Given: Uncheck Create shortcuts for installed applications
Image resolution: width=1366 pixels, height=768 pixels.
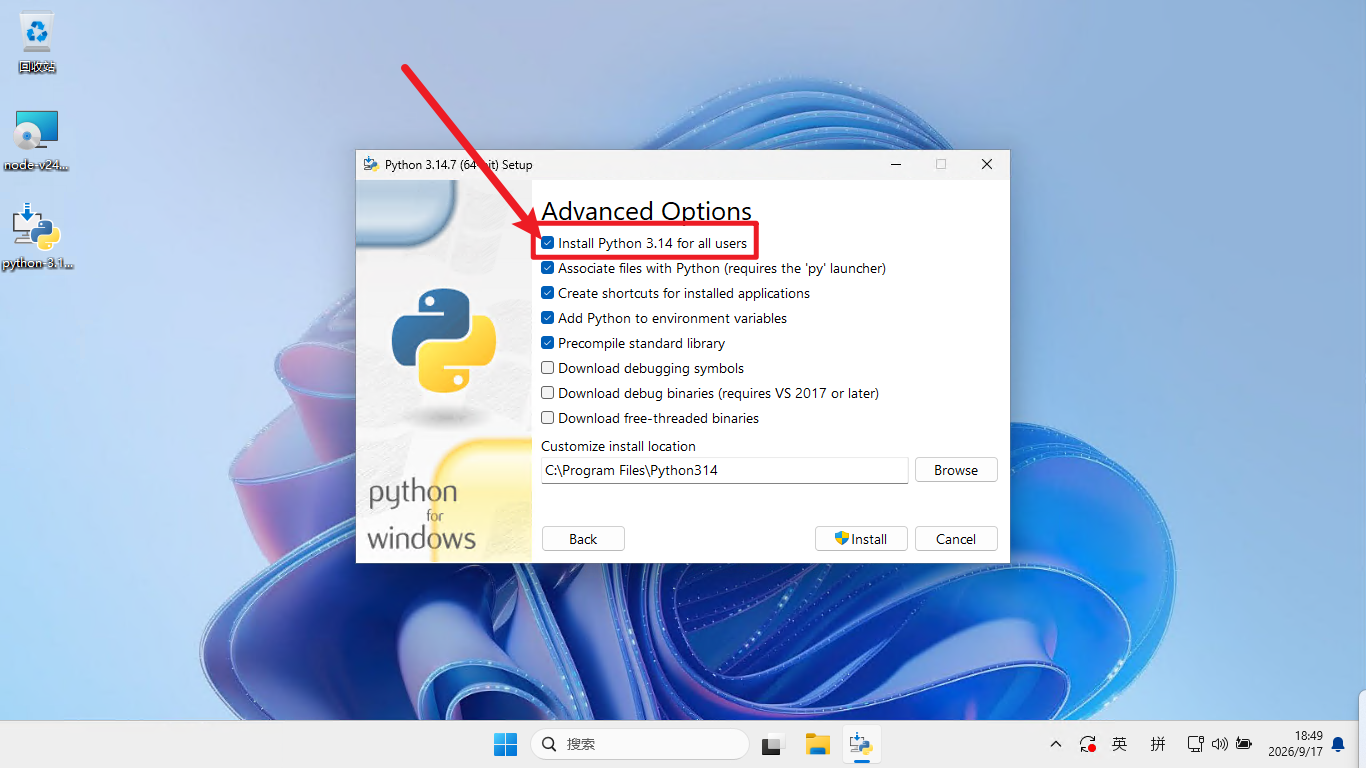Looking at the screenshot, I should point(548,293).
